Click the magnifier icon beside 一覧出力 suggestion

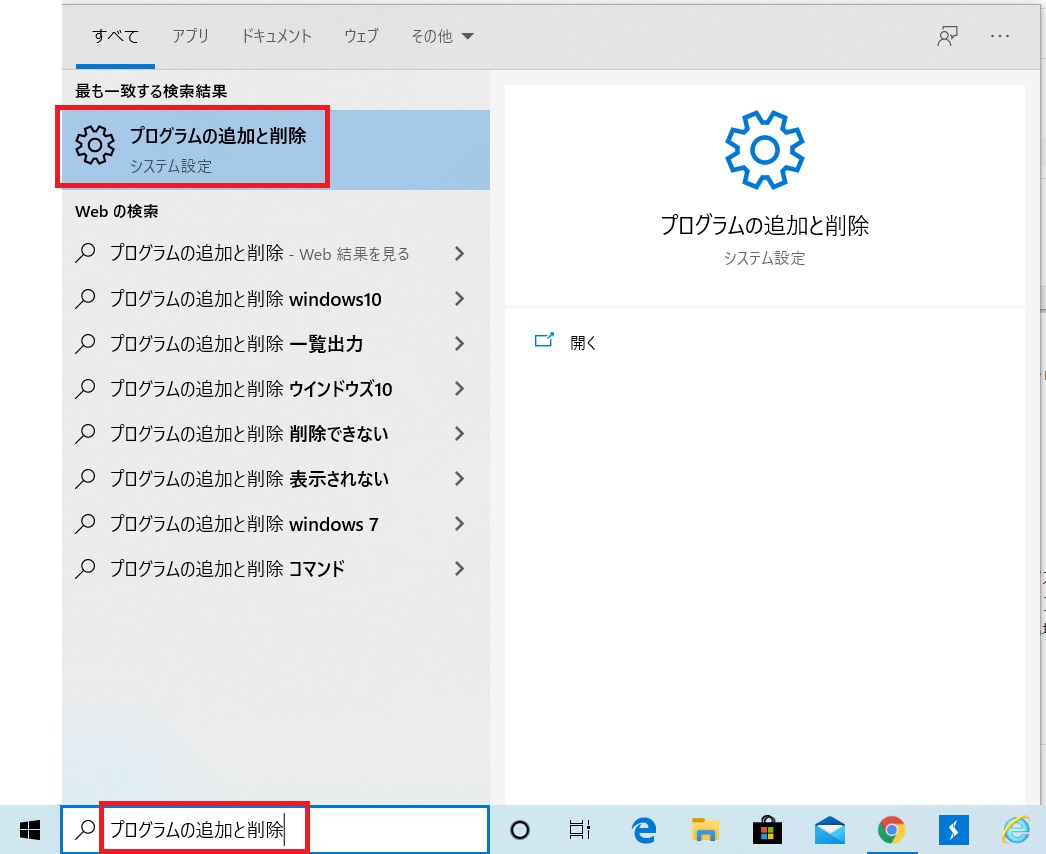(x=85, y=343)
